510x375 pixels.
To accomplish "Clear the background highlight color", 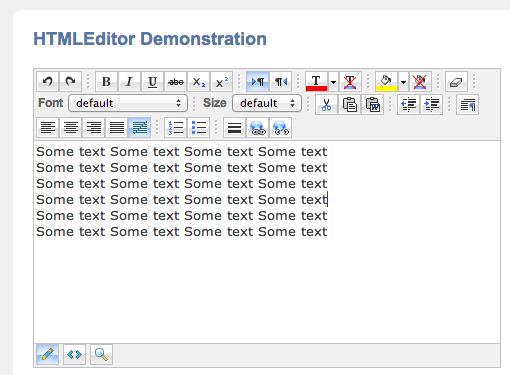I will (x=420, y=81).
